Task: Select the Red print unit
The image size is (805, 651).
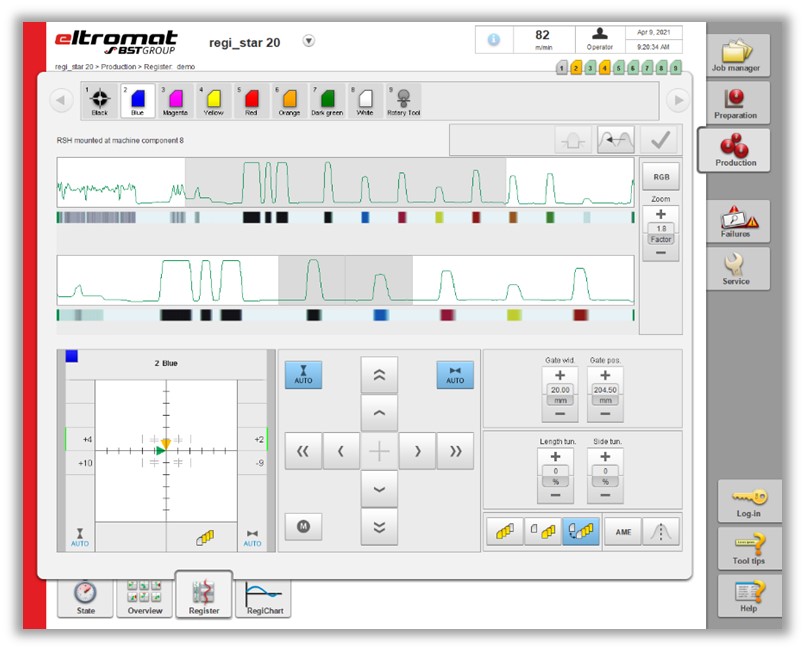Action: click(251, 101)
